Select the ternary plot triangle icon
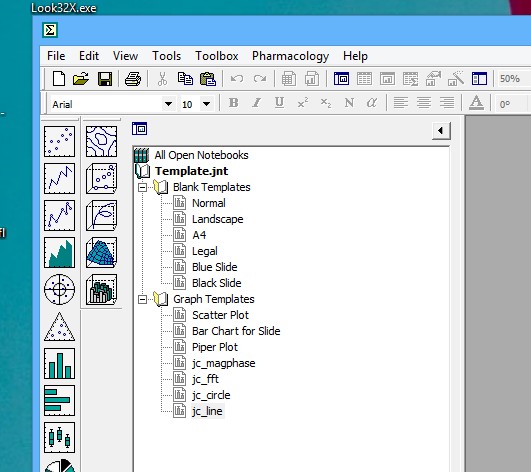The image size is (531, 472). [59, 326]
